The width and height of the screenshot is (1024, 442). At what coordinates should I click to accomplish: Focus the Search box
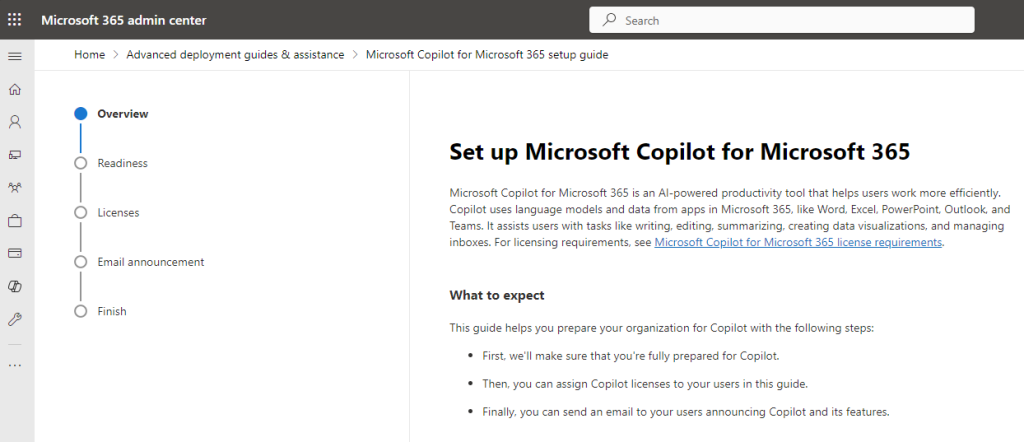pyautogui.click(x=782, y=20)
